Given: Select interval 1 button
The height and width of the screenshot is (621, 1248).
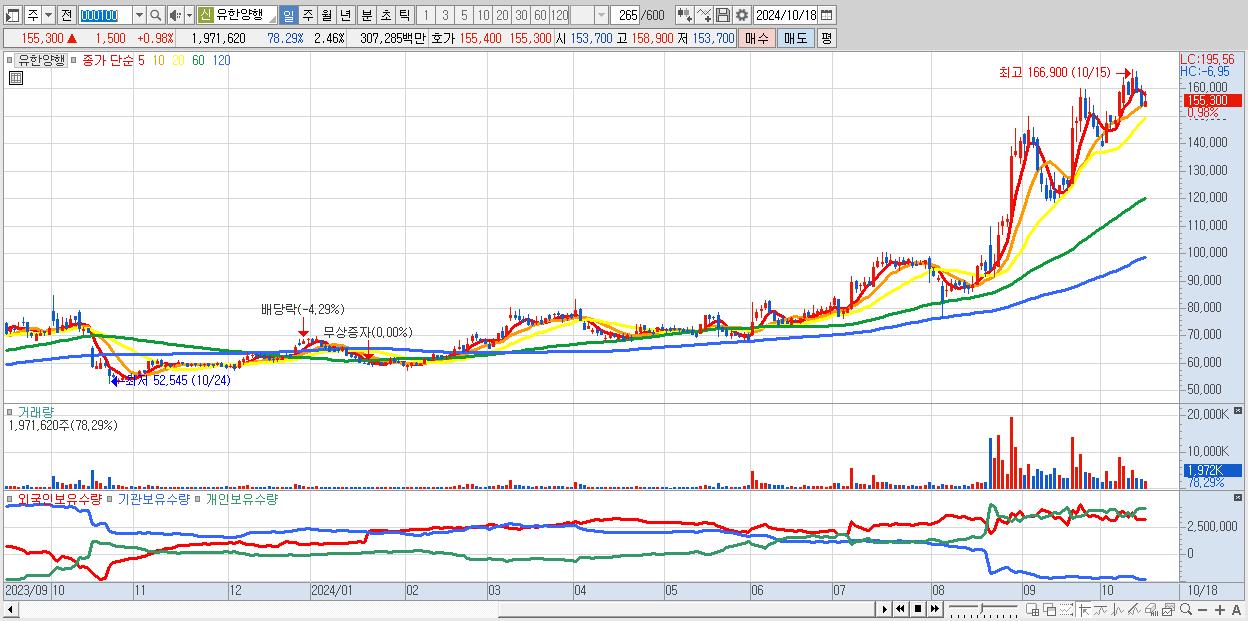Looking at the screenshot, I should pyautogui.click(x=426, y=15).
